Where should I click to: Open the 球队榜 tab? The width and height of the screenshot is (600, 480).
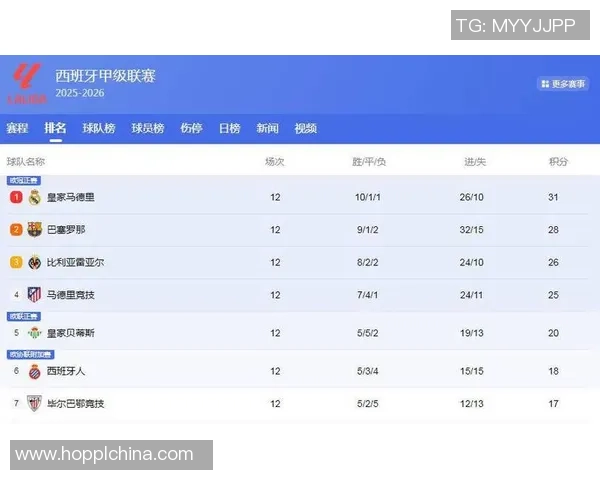99,128
